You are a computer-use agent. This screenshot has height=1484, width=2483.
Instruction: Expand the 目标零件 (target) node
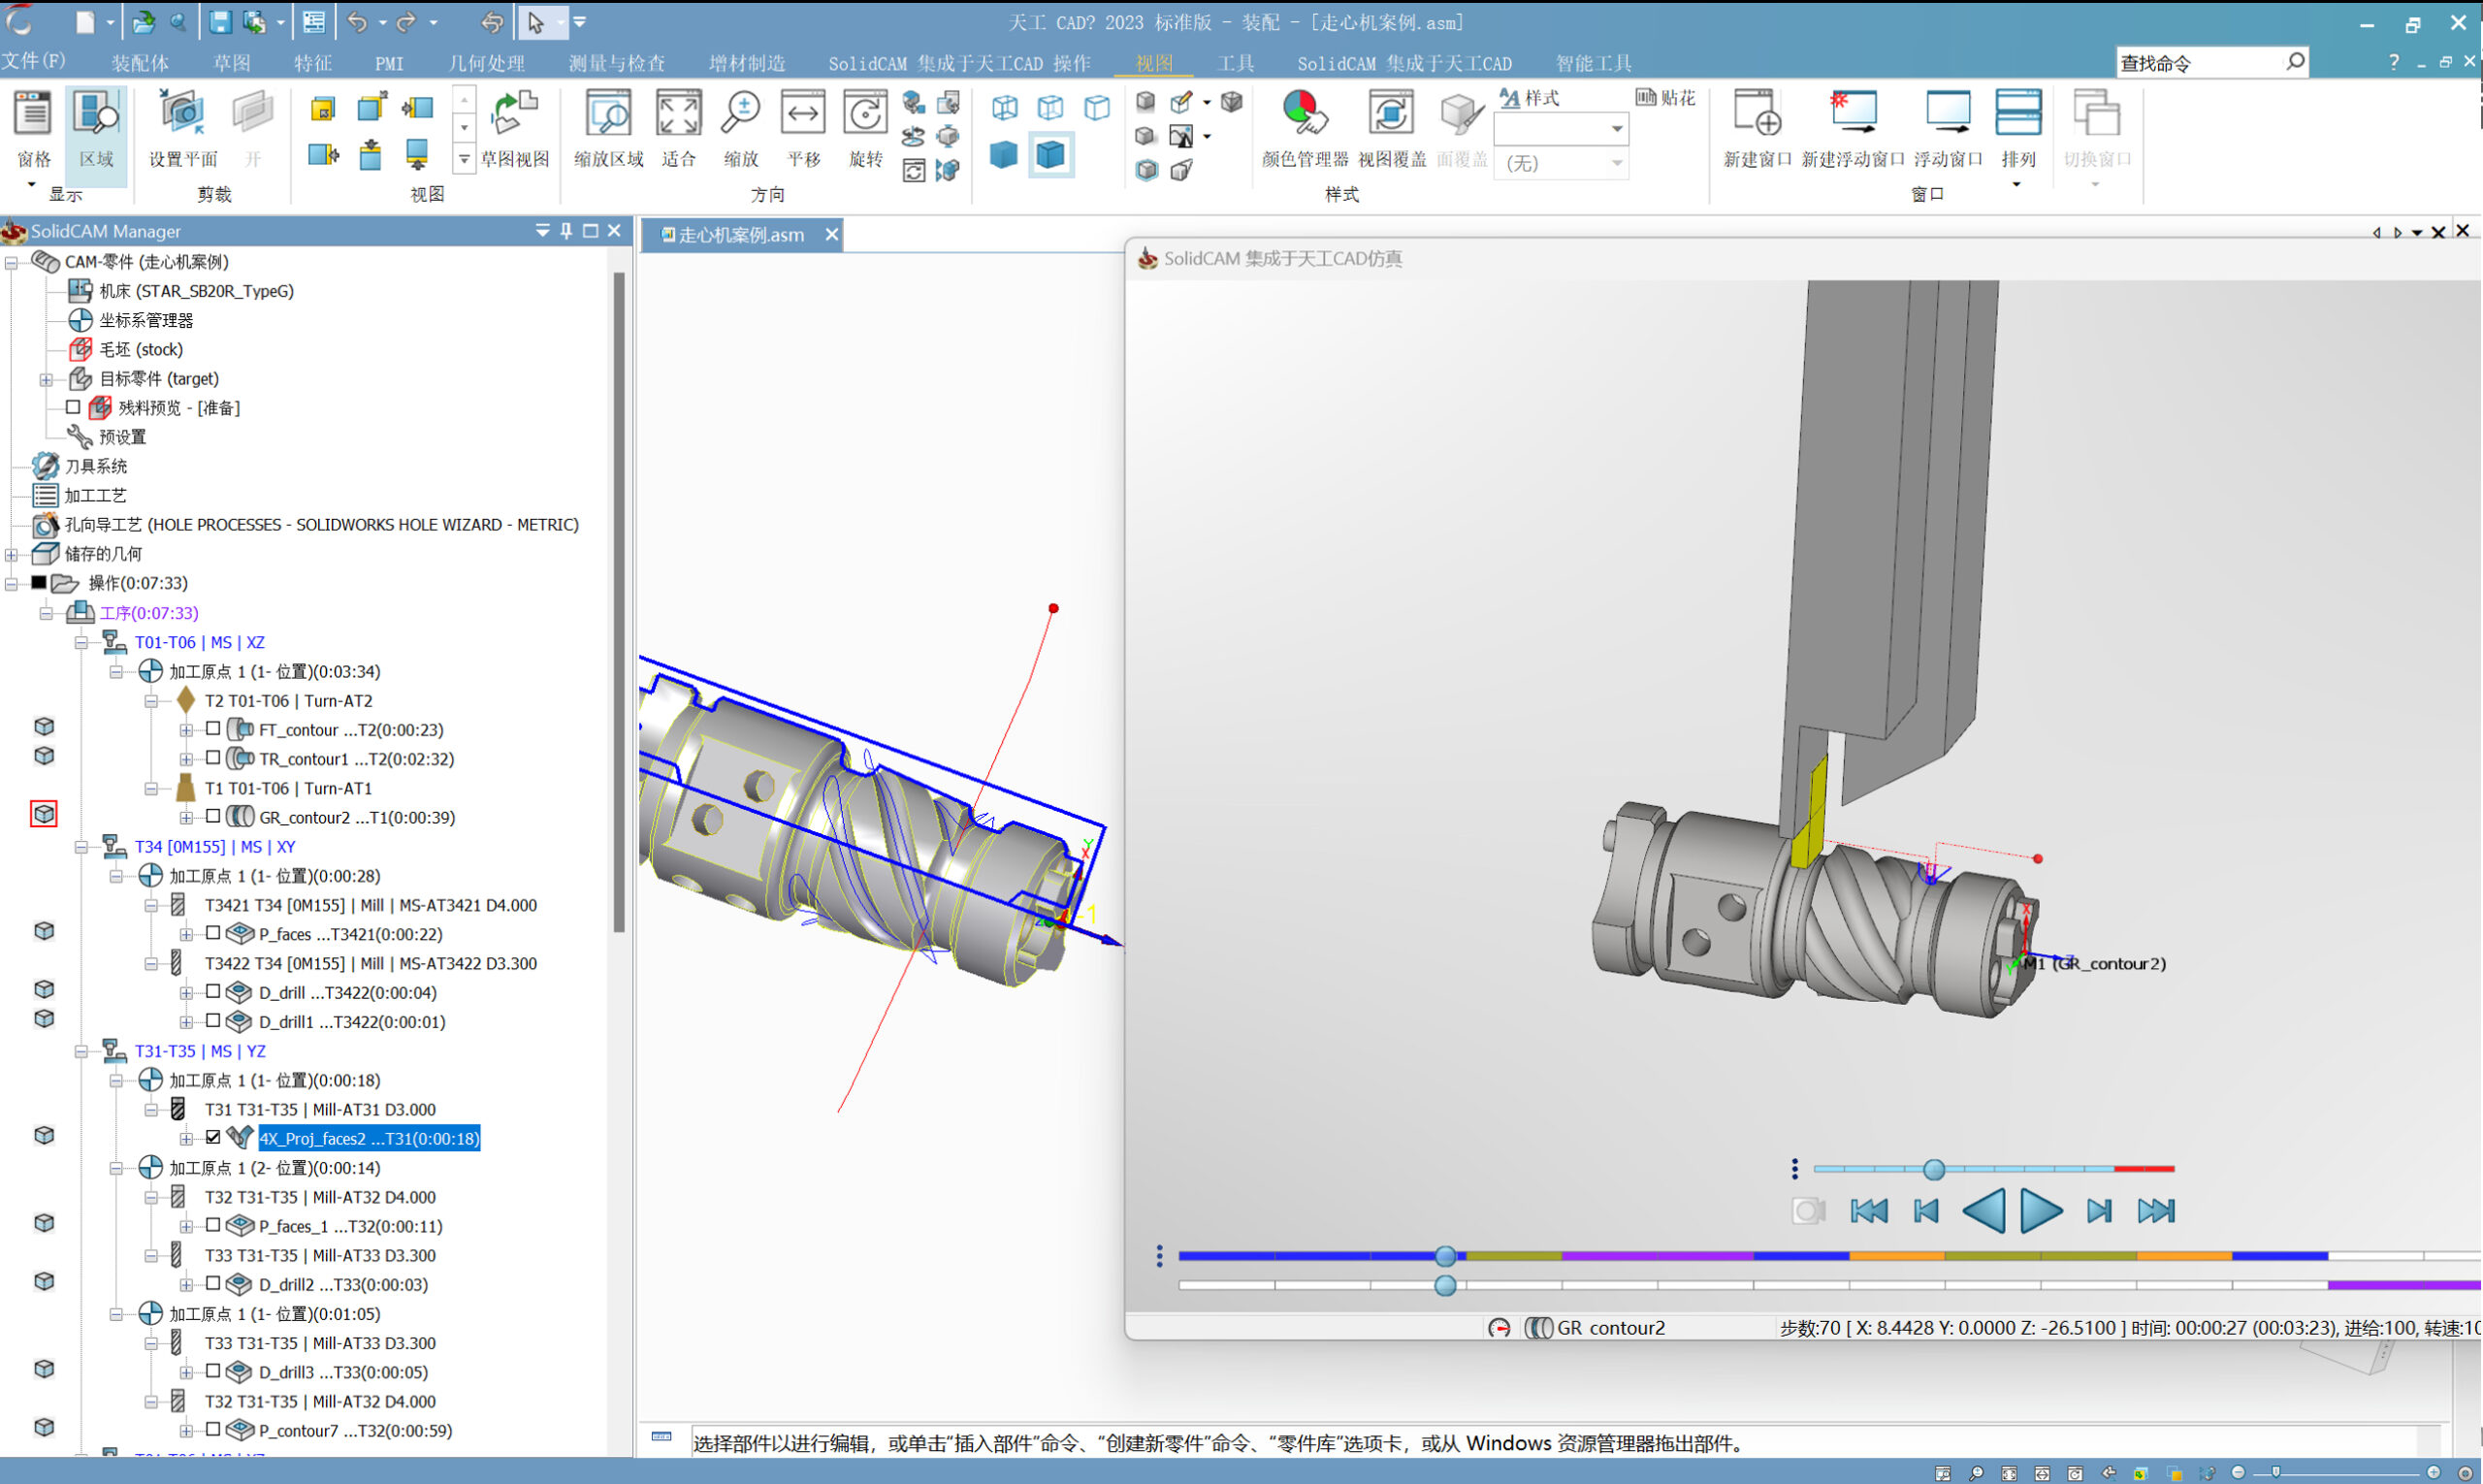(x=46, y=379)
